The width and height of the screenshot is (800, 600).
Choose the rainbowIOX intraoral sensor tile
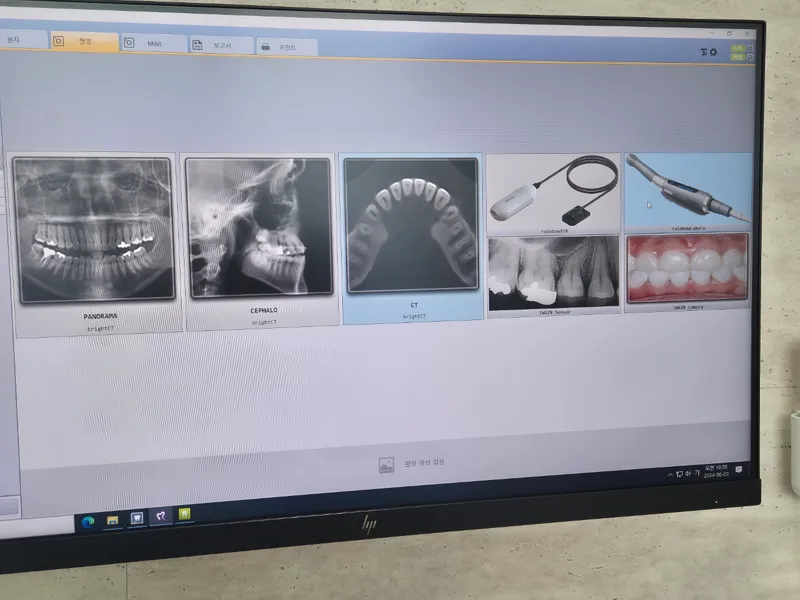tap(554, 194)
